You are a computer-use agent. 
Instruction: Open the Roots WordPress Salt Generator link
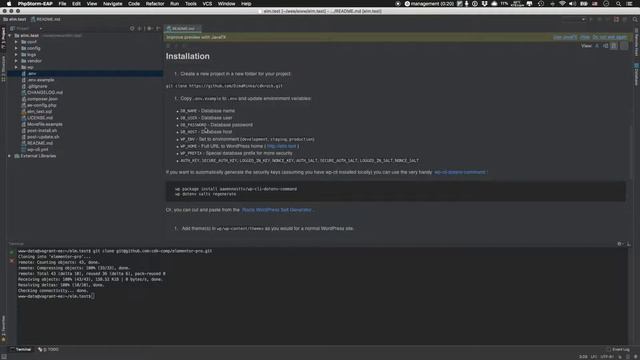(x=277, y=210)
